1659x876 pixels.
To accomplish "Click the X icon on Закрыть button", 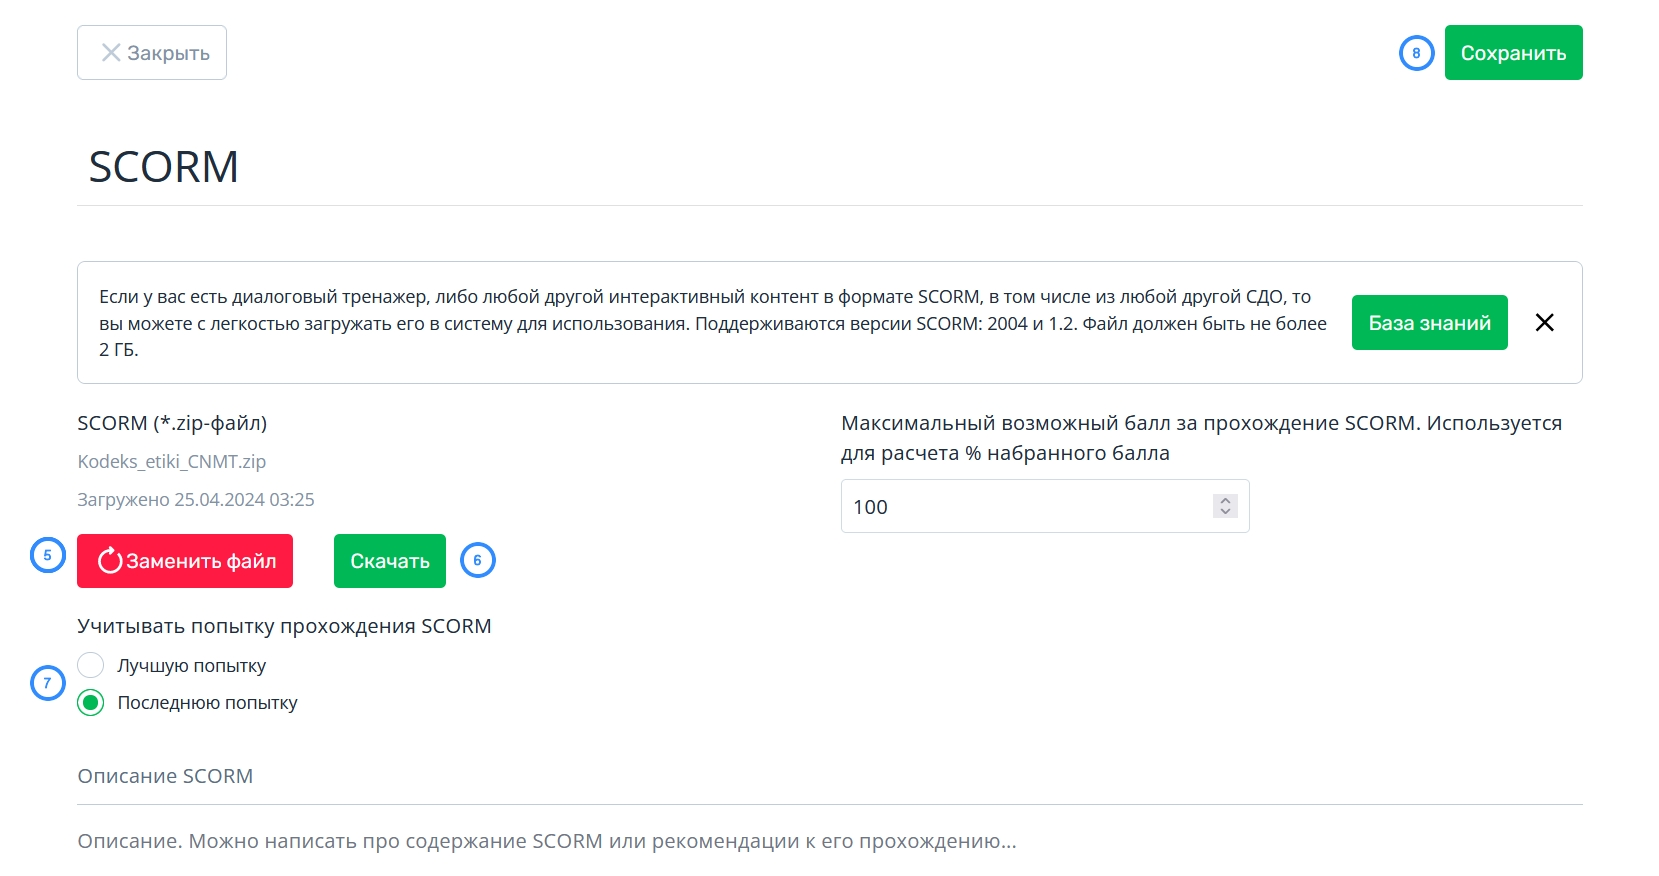I will point(111,53).
